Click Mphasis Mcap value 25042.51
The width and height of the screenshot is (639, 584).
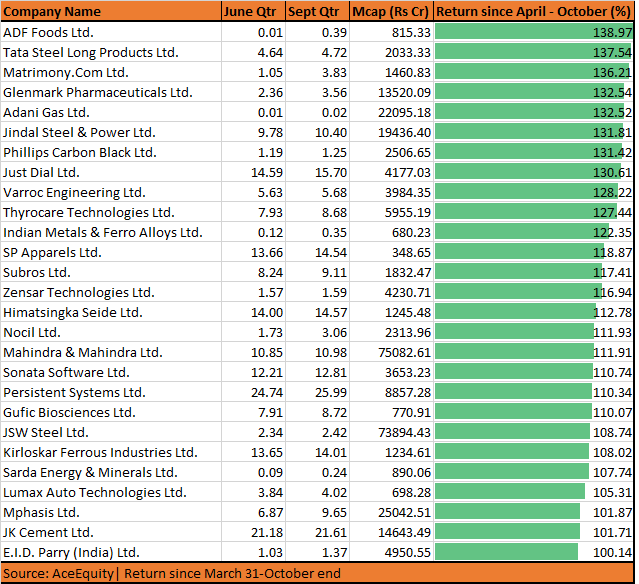click(404, 511)
